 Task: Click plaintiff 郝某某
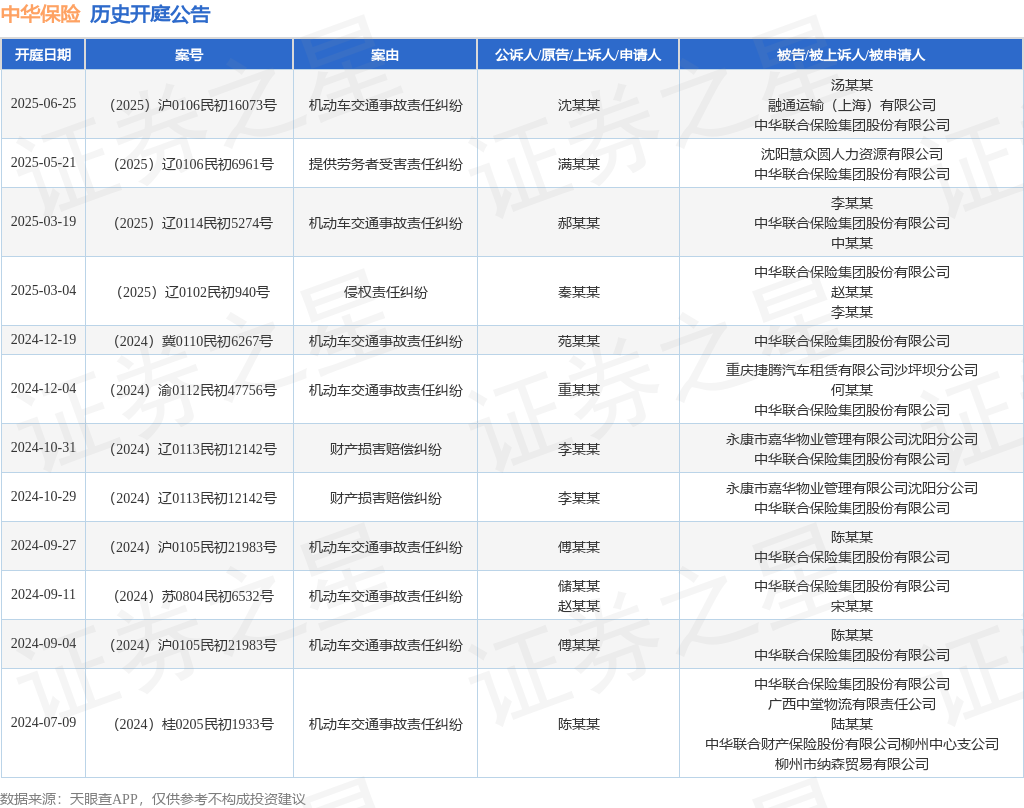[x=579, y=223]
